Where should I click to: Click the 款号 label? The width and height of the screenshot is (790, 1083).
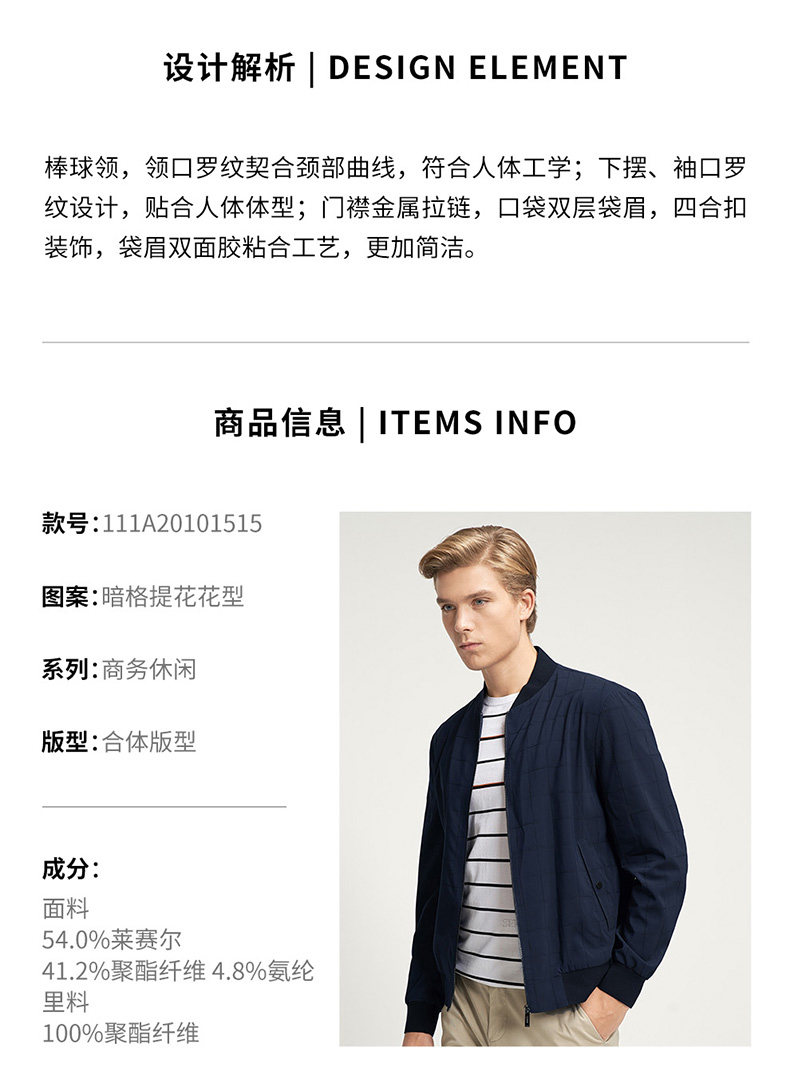click(65, 524)
